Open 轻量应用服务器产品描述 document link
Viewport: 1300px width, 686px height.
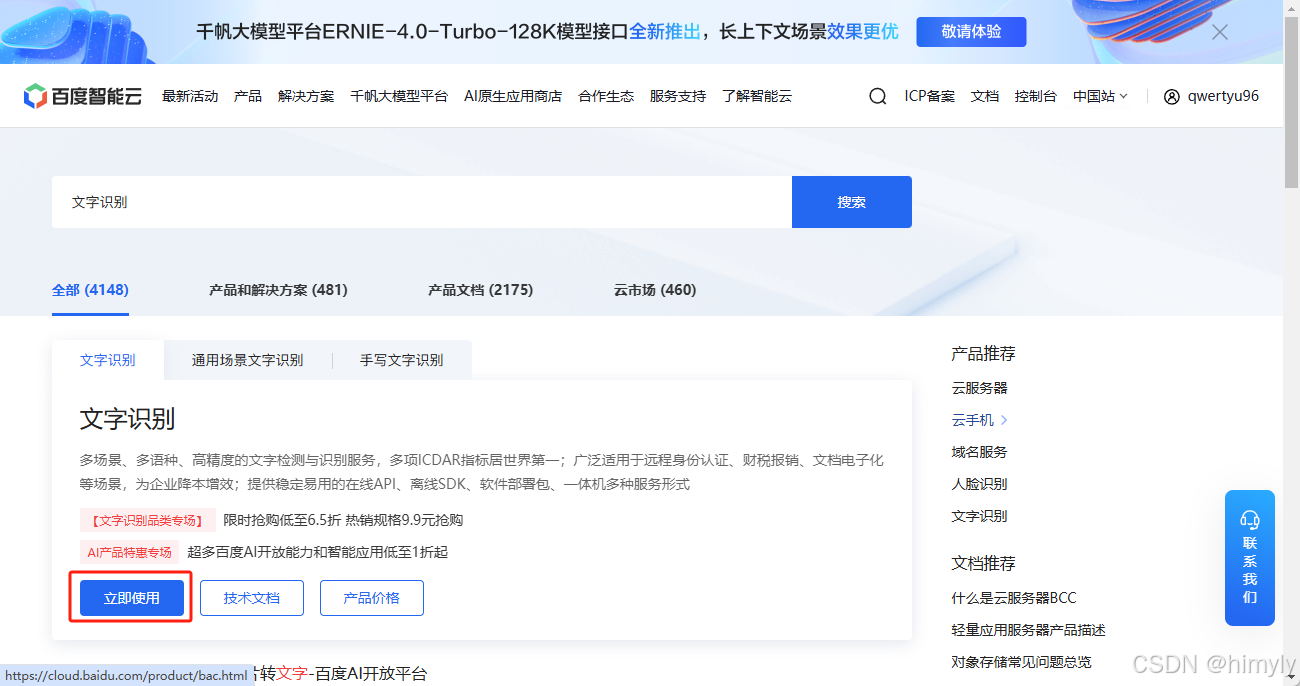1029,630
